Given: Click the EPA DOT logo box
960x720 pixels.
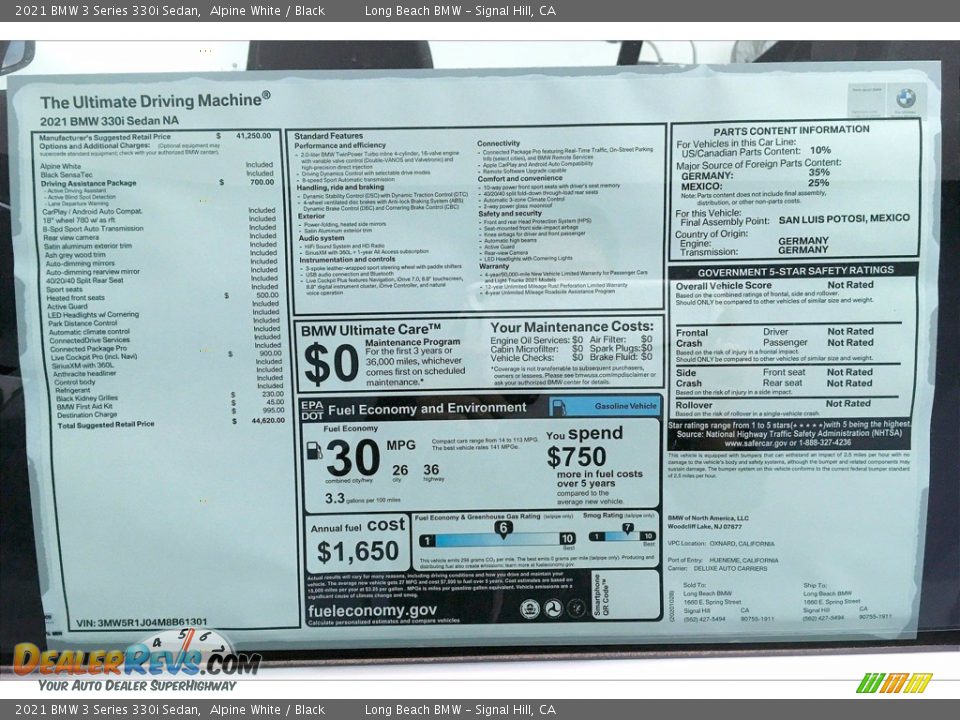Looking at the screenshot, I should click(312, 410).
